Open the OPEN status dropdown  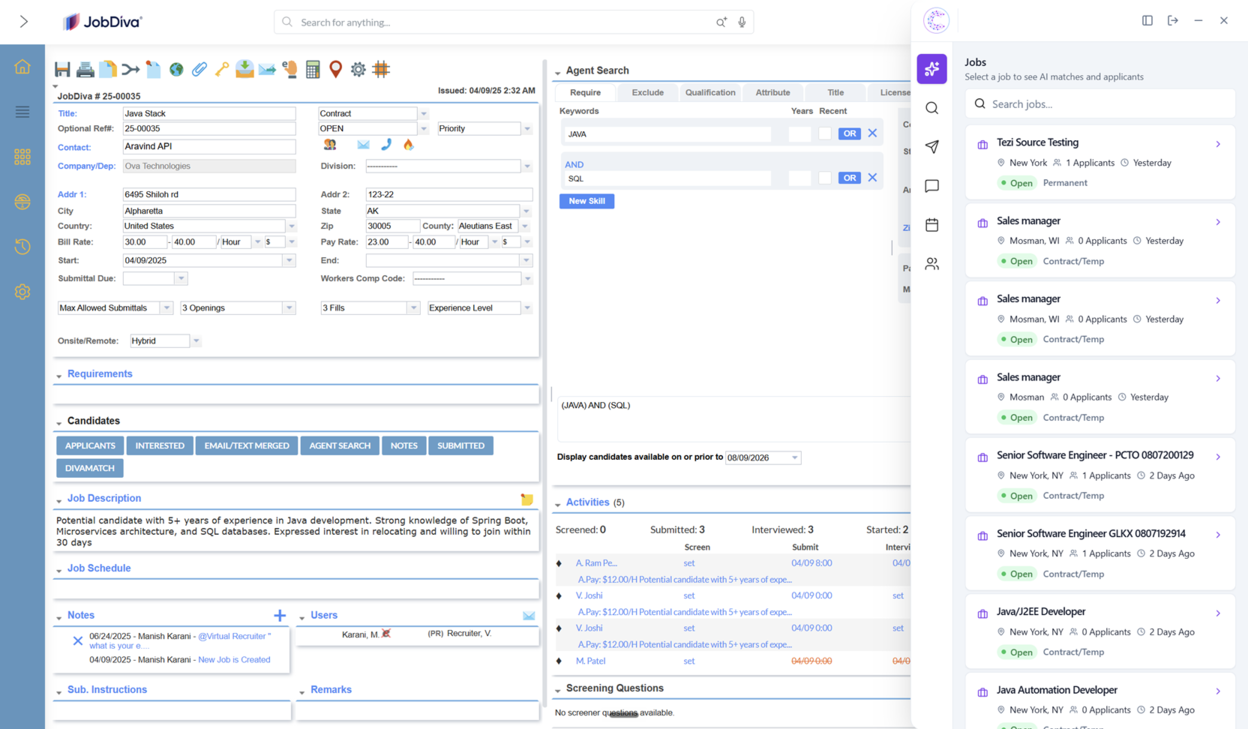(424, 129)
